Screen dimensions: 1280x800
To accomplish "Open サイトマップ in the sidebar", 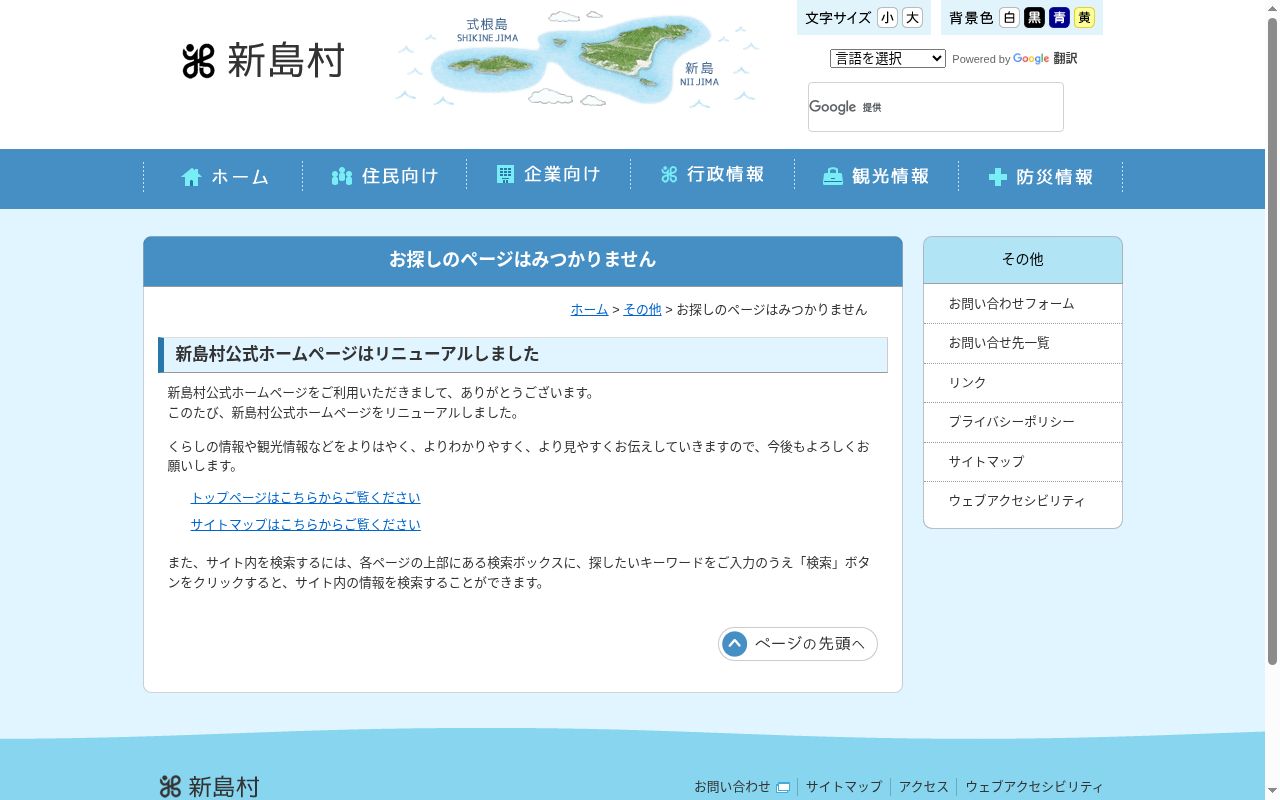I will (1023, 462).
